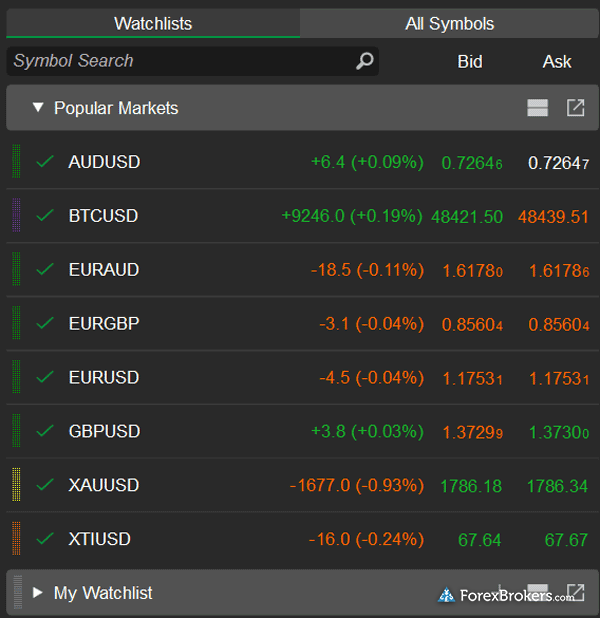Click the drag handle beside XAUUSD
Image resolution: width=600 pixels, height=618 pixels.
pos(16,485)
